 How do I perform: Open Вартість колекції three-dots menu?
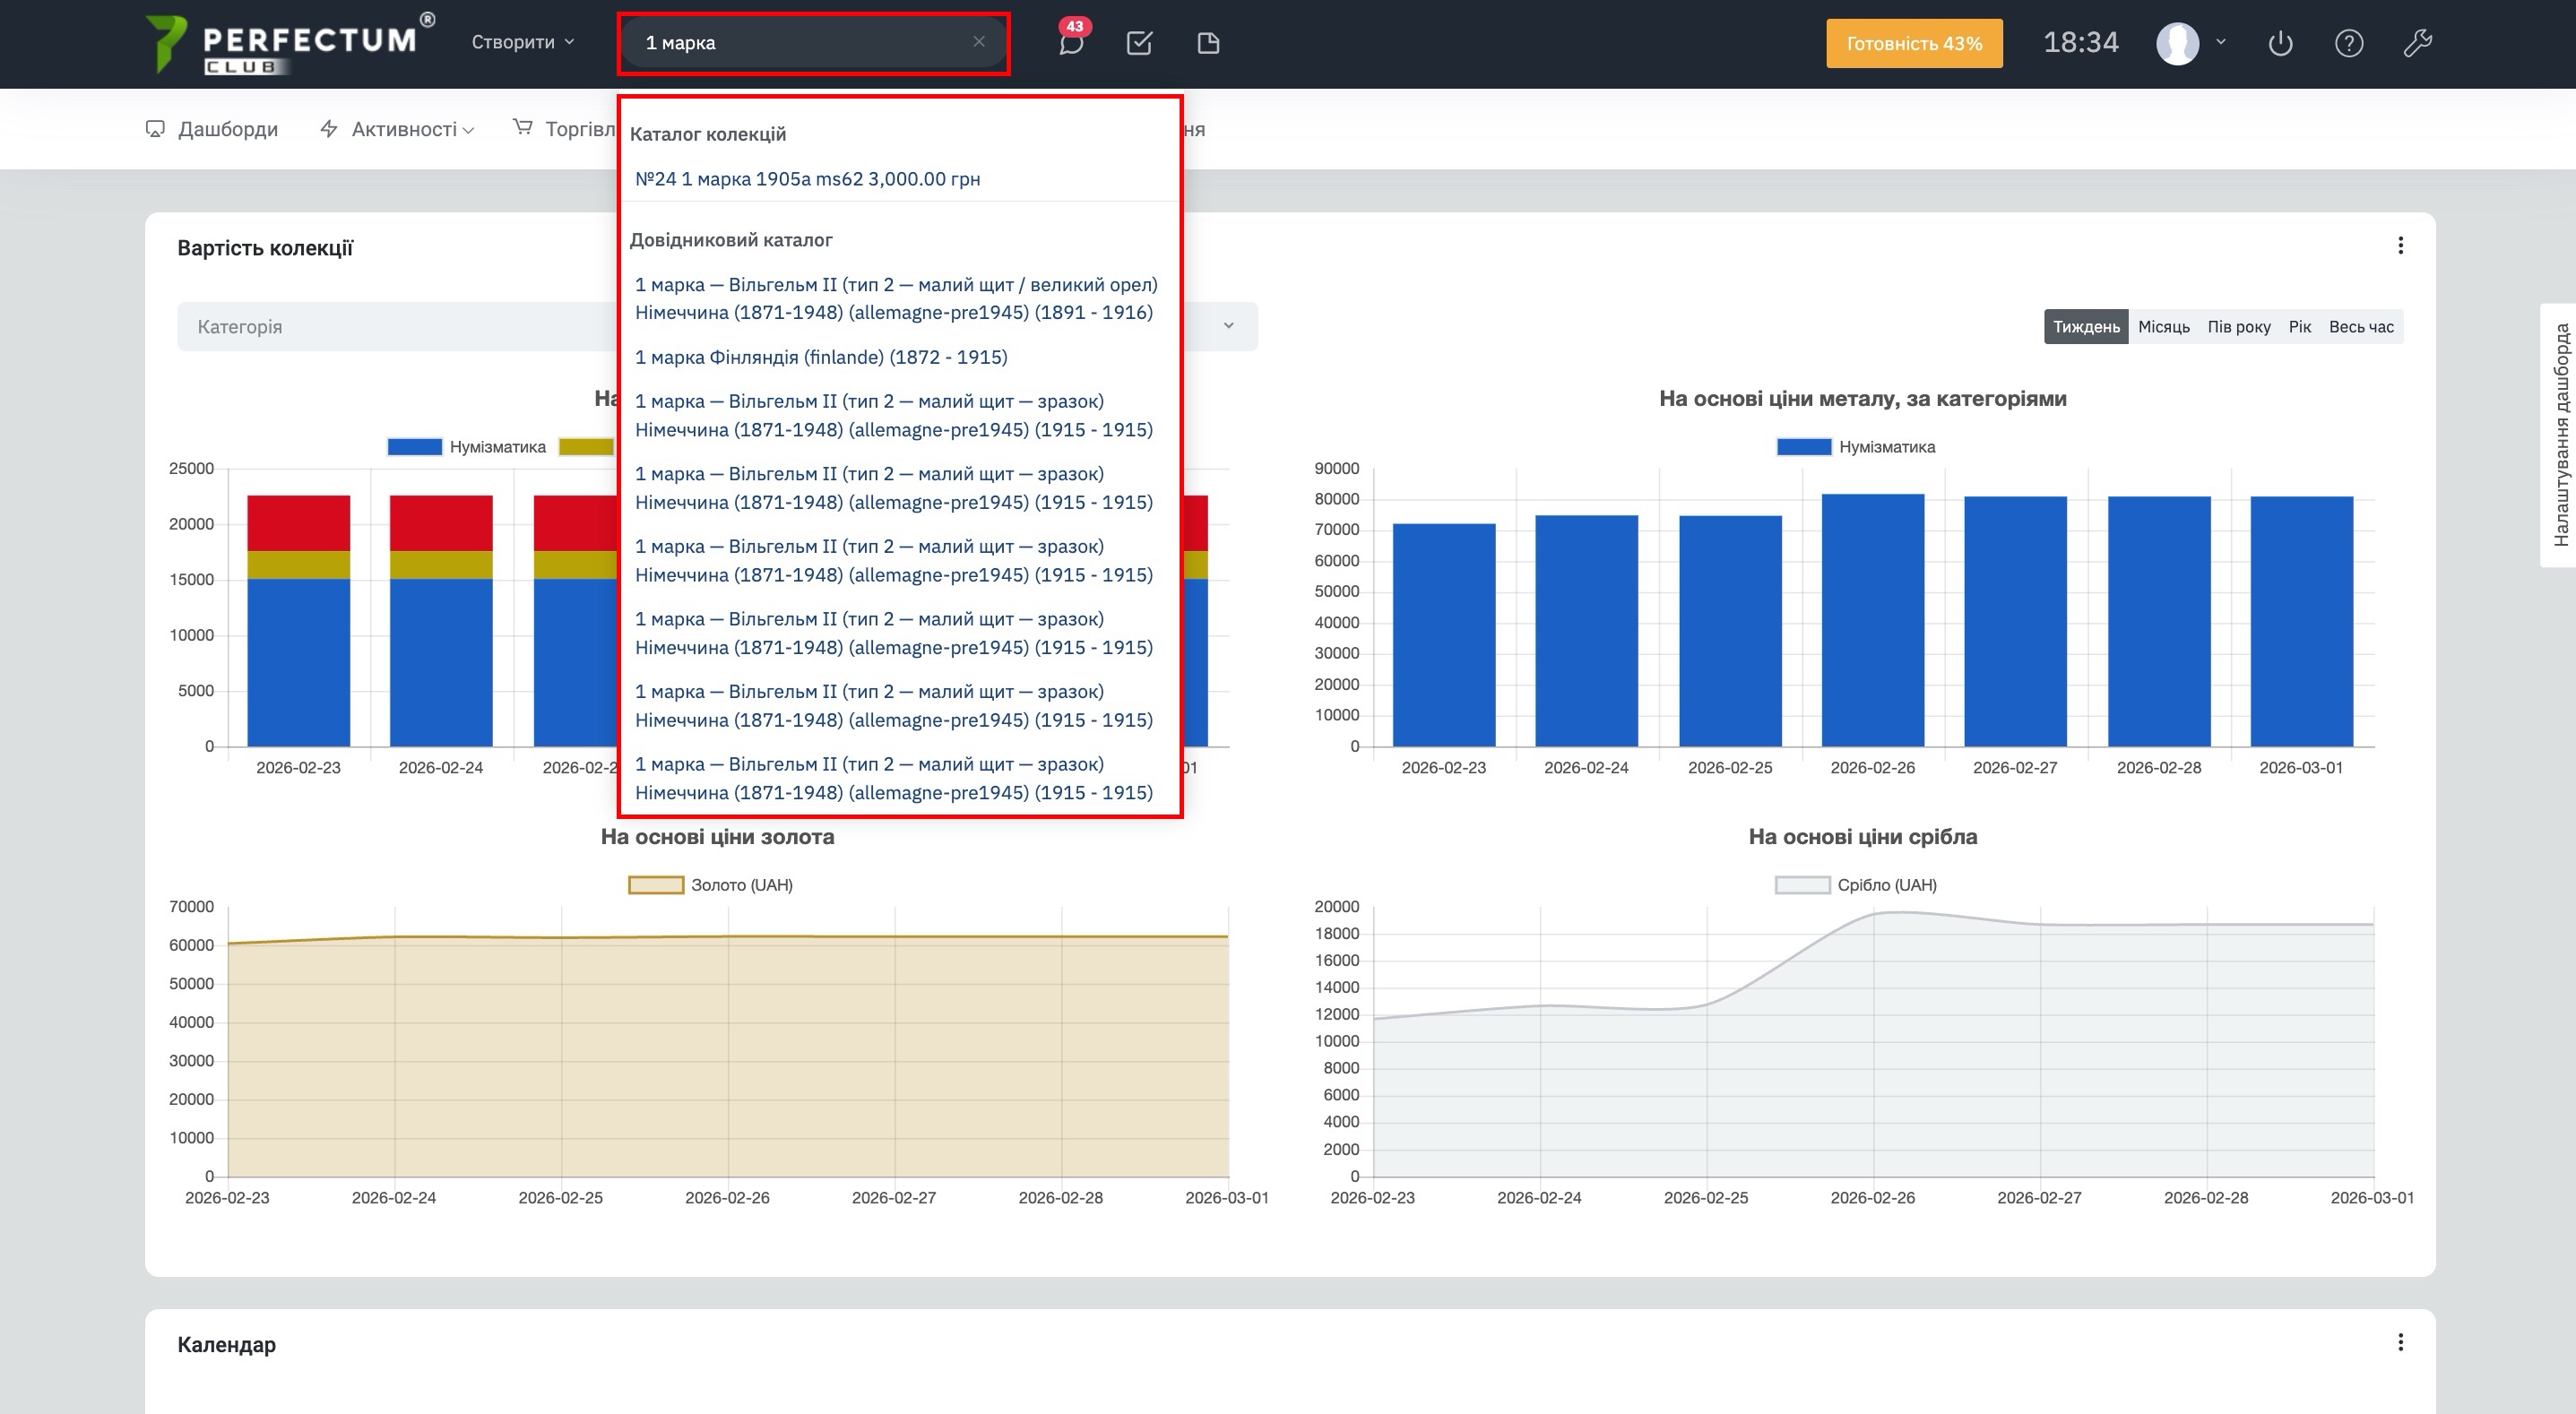[x=2400, y=246]
